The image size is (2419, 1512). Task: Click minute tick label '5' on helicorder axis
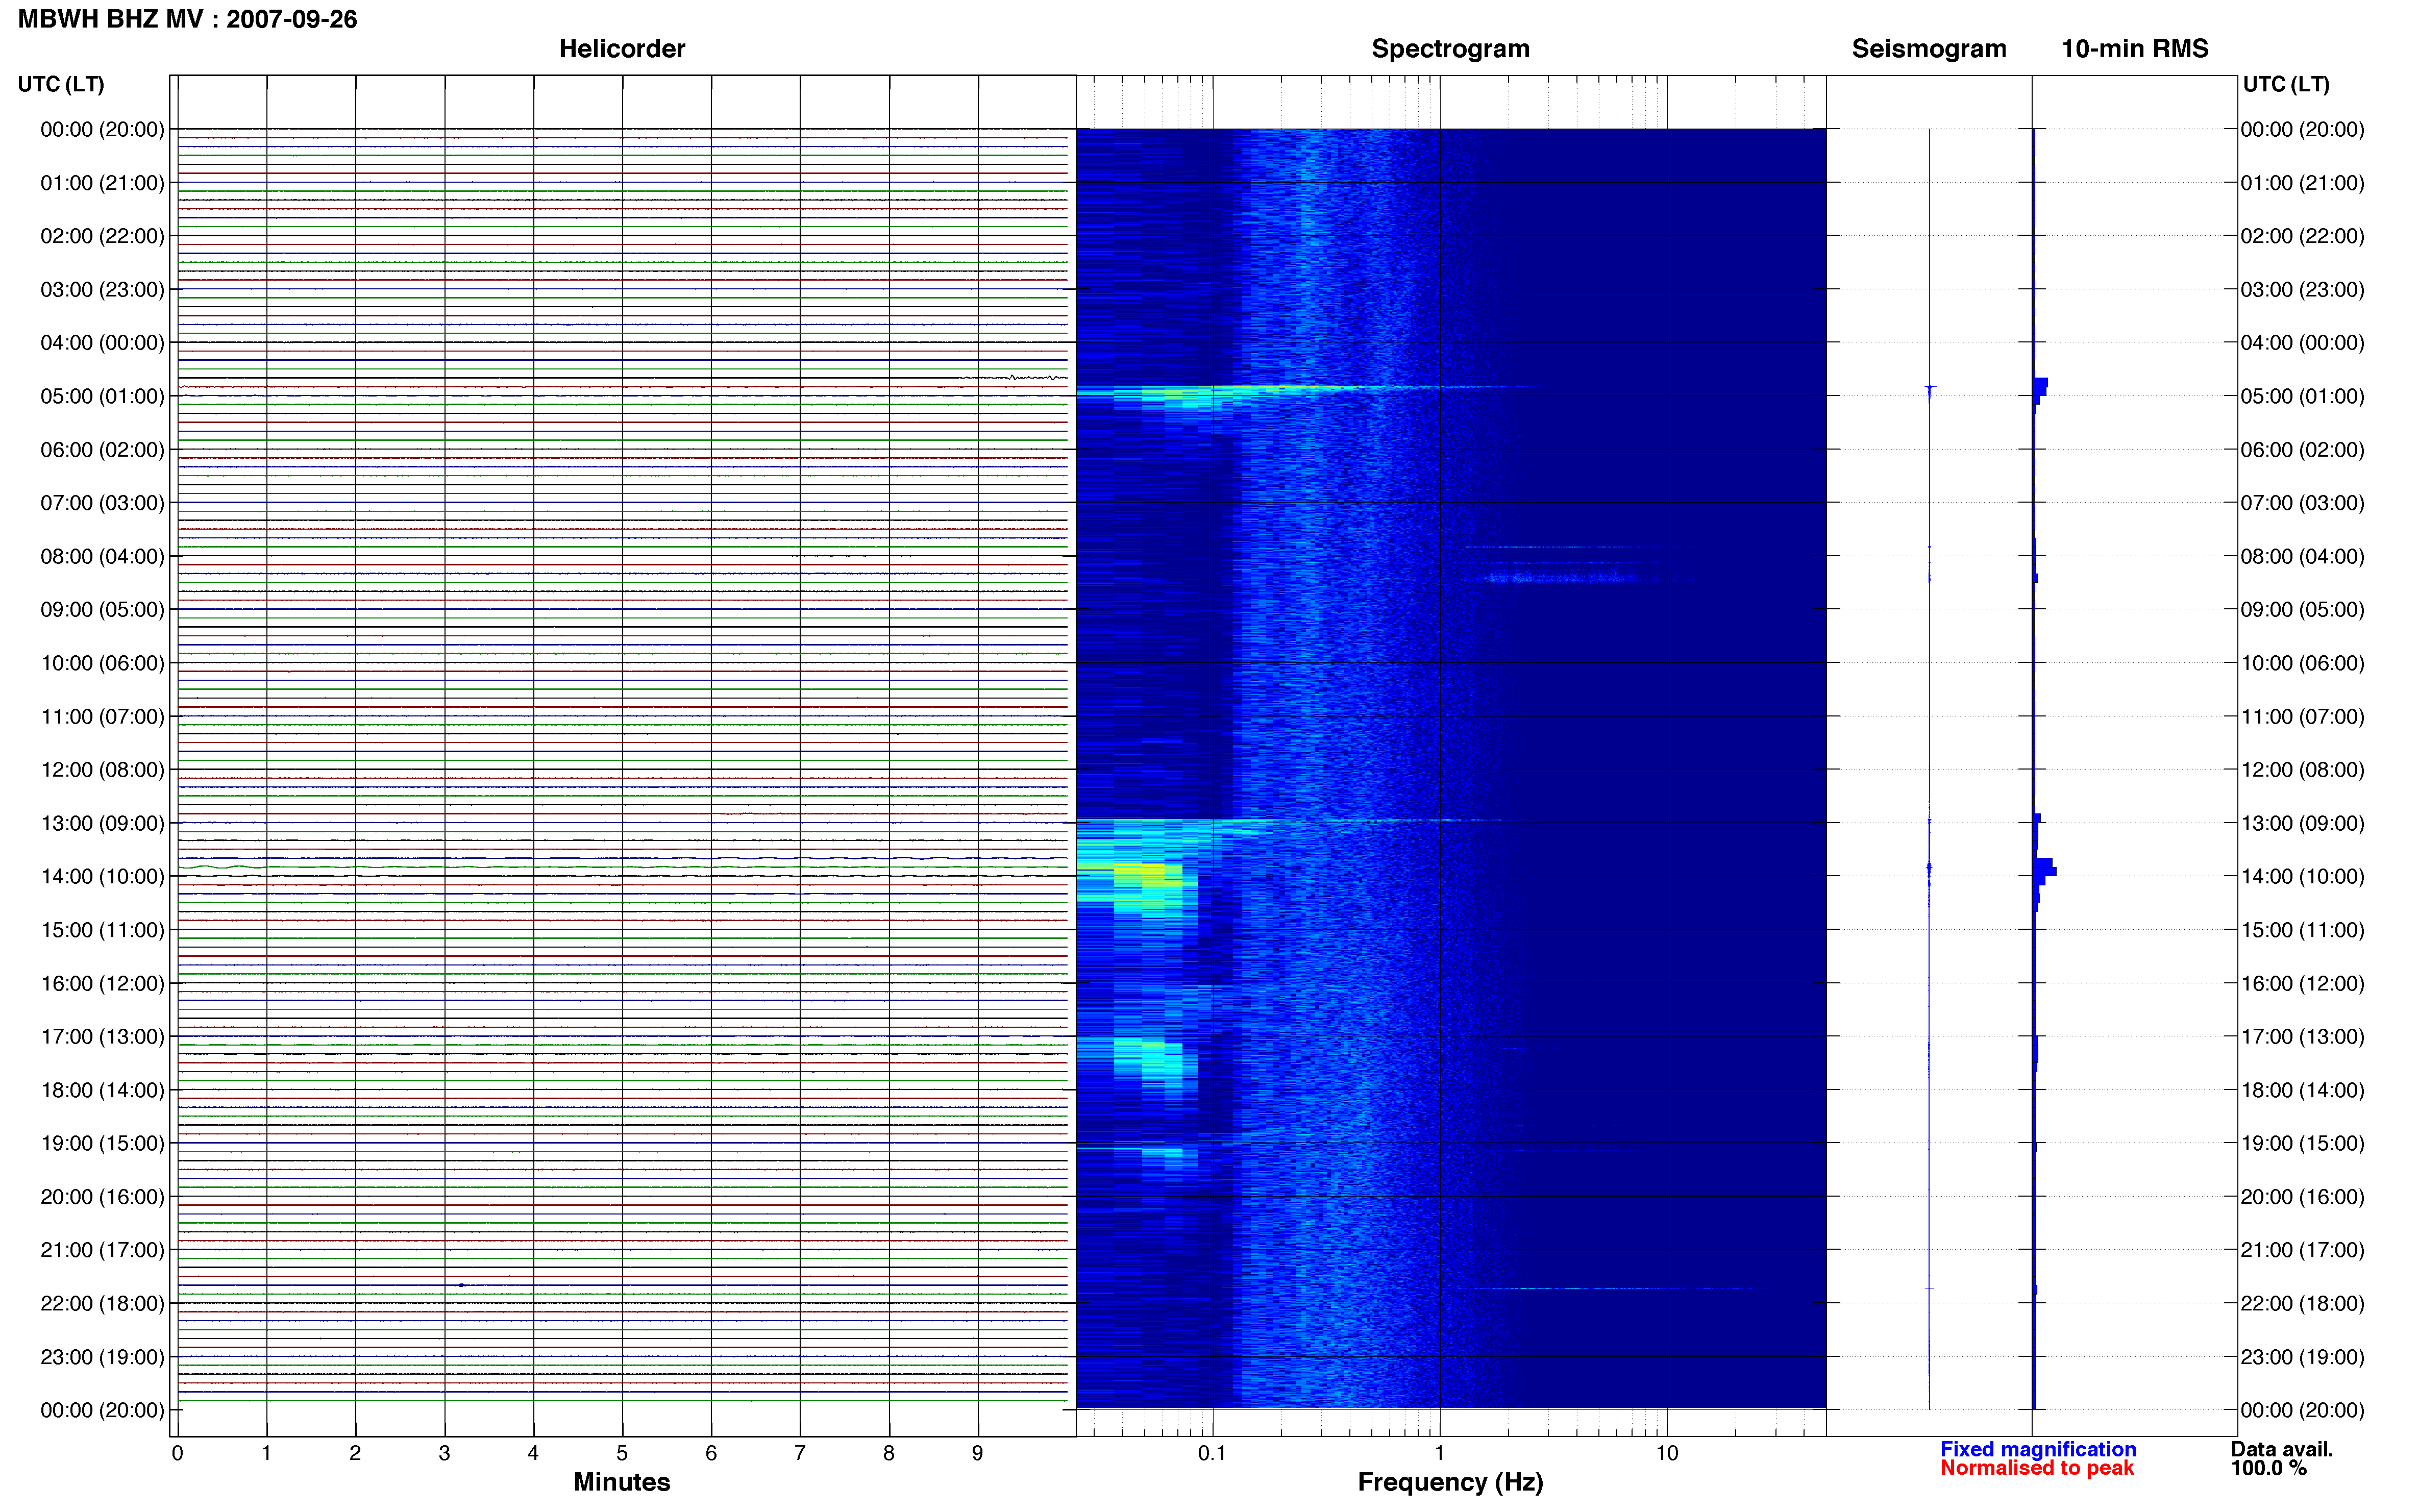(622, 1453)
